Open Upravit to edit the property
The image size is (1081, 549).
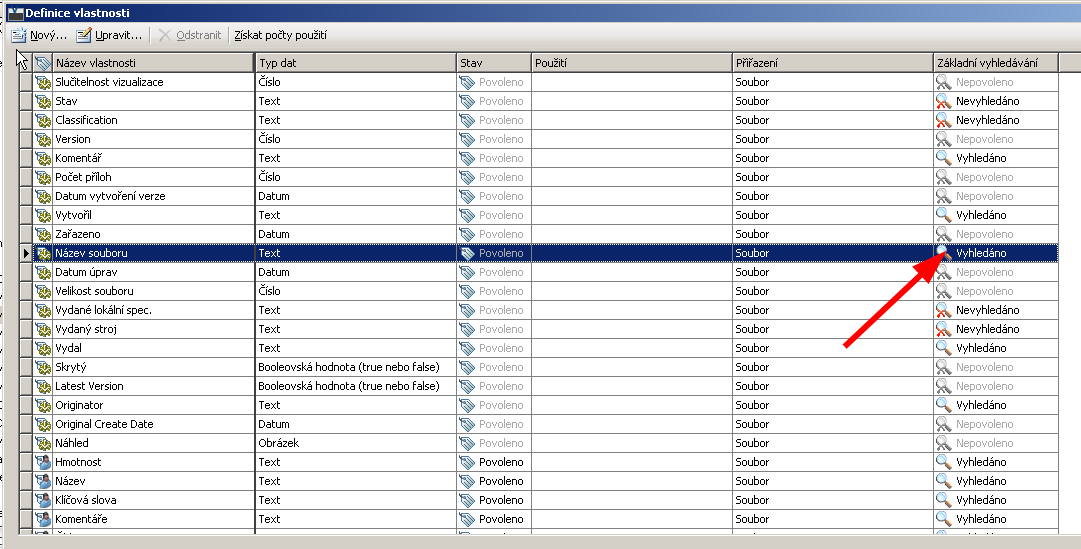pyautogui.click(x=110, y=35)
